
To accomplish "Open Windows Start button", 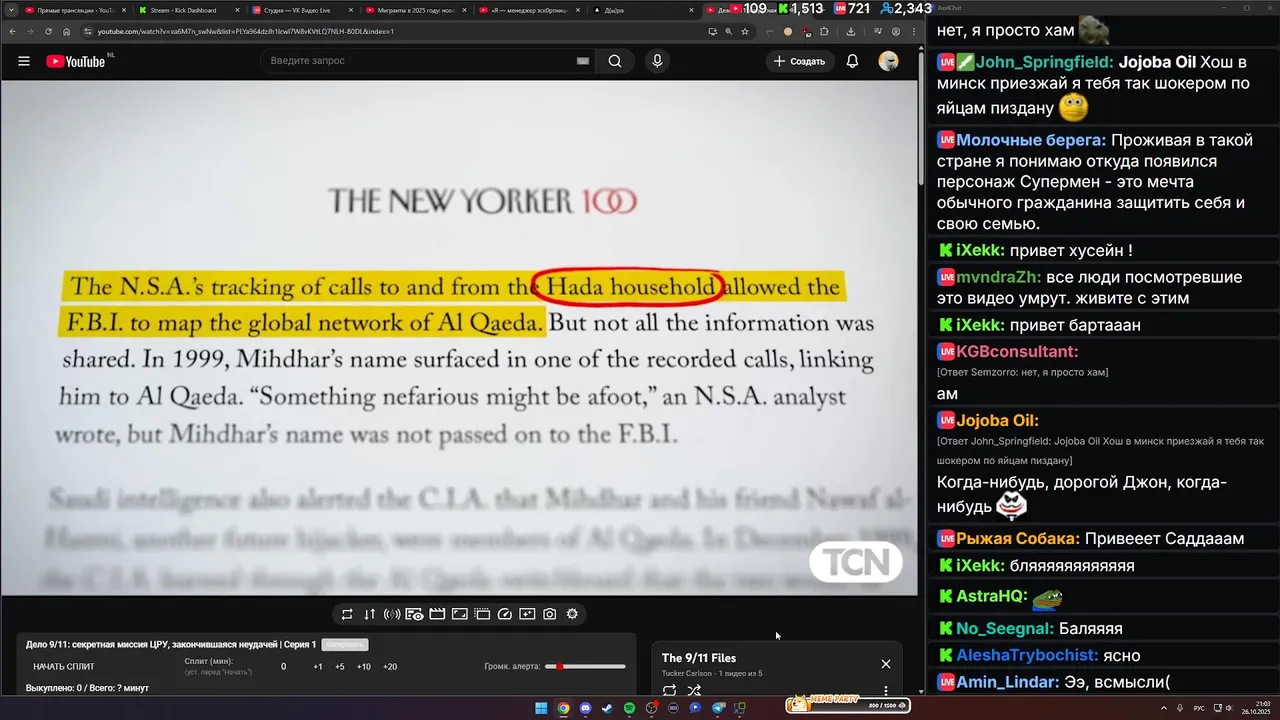I will click(541, 708).
